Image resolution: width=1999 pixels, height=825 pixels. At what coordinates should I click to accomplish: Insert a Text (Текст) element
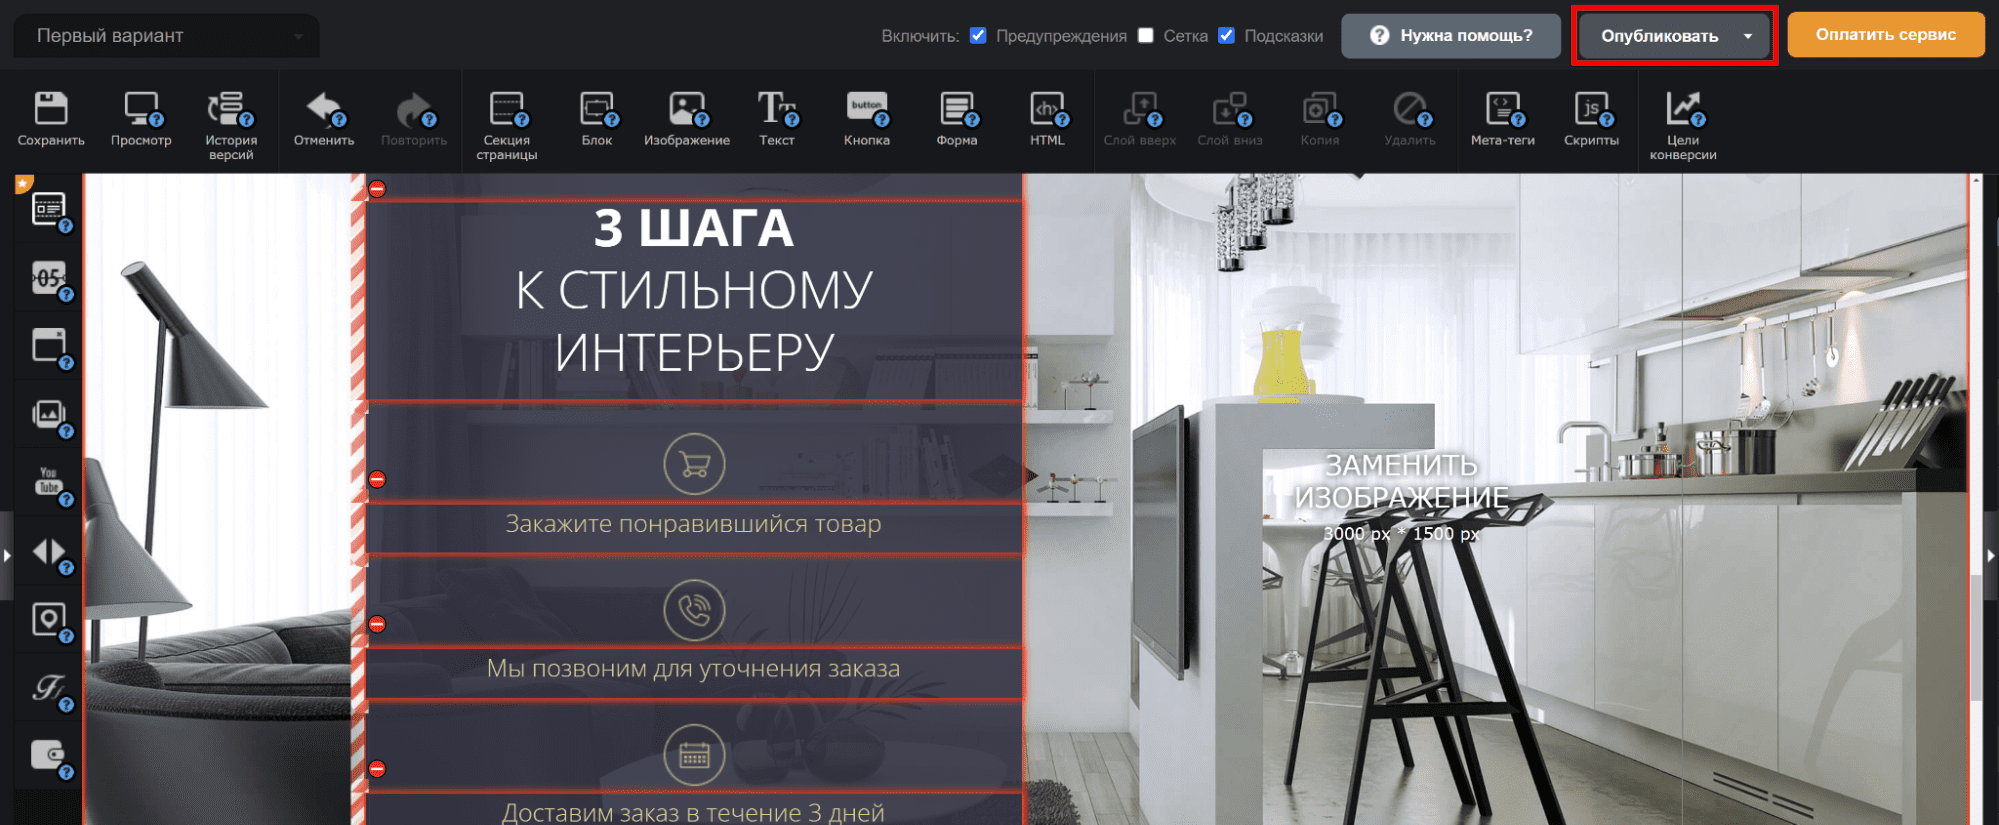pyautogui.click(x=776, y=118)
